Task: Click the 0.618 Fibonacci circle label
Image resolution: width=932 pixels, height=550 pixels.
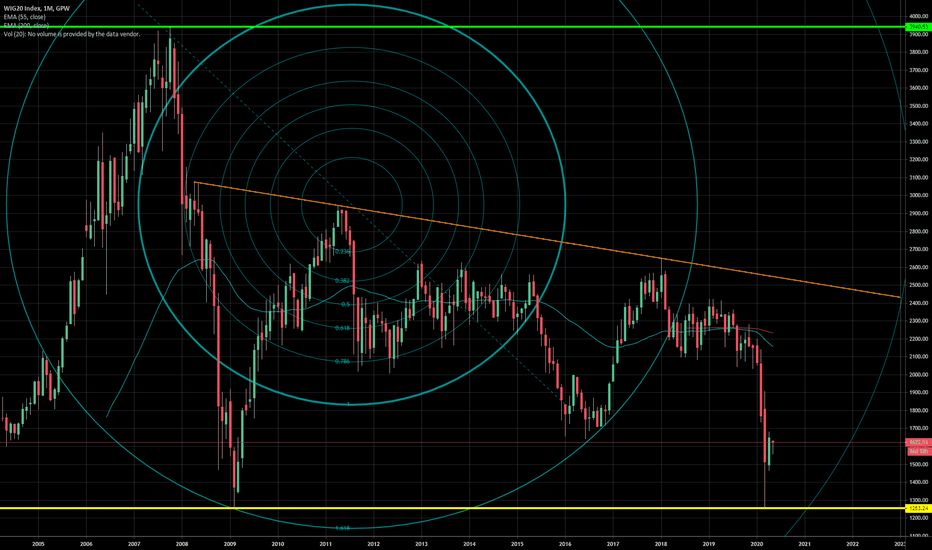Action: click(342, 328)
